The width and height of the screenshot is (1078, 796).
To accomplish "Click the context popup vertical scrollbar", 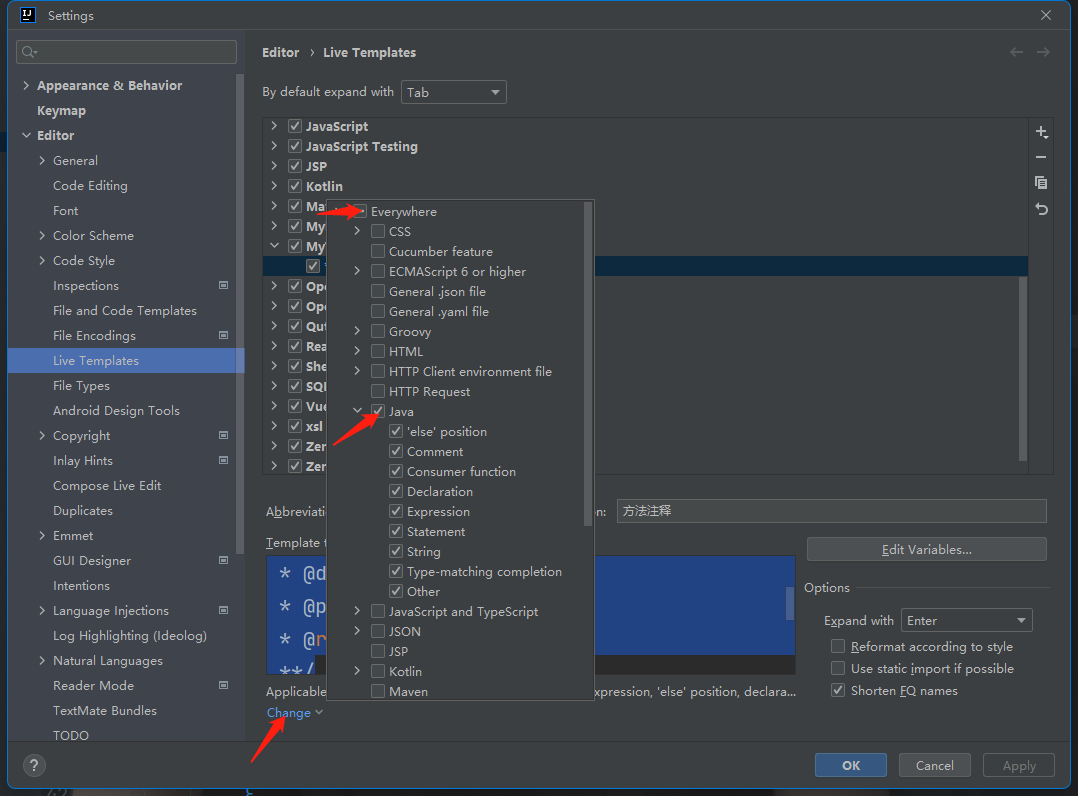I will click(587, 364).
